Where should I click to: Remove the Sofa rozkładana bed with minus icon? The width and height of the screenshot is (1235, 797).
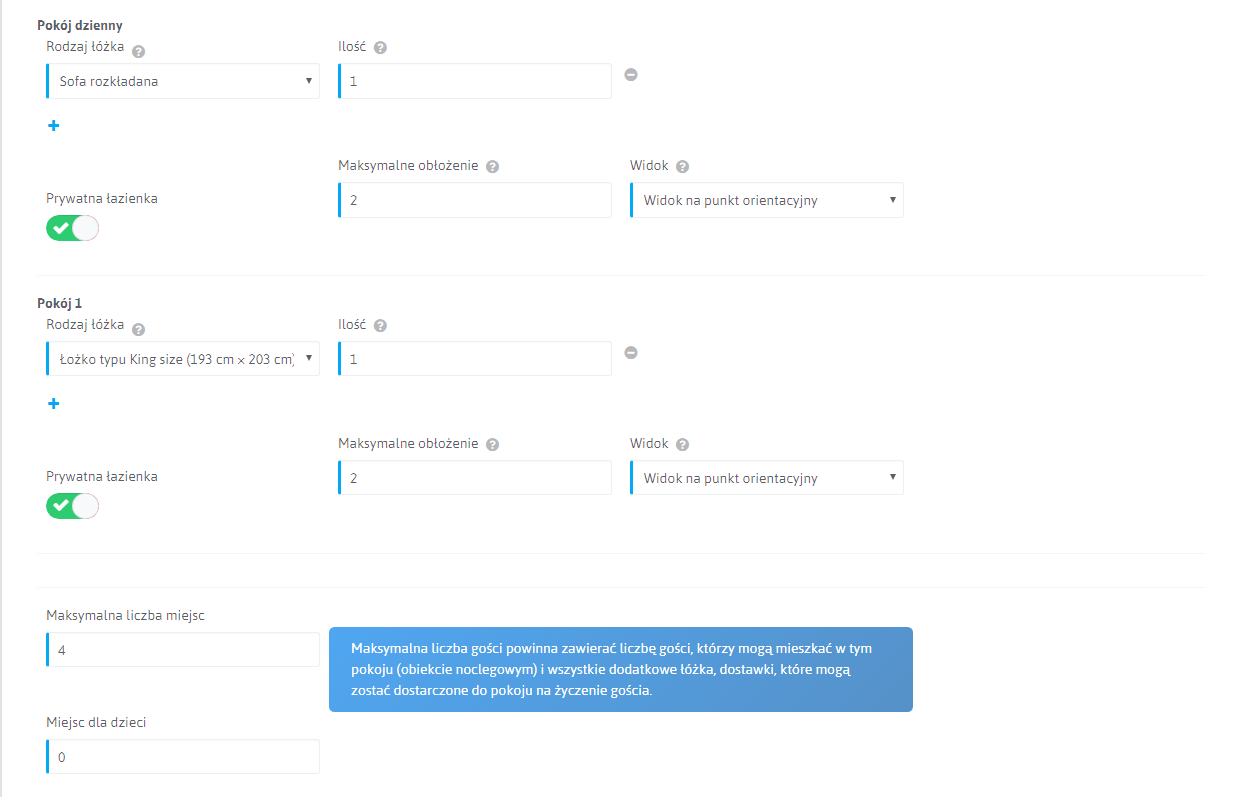[631, 74]
